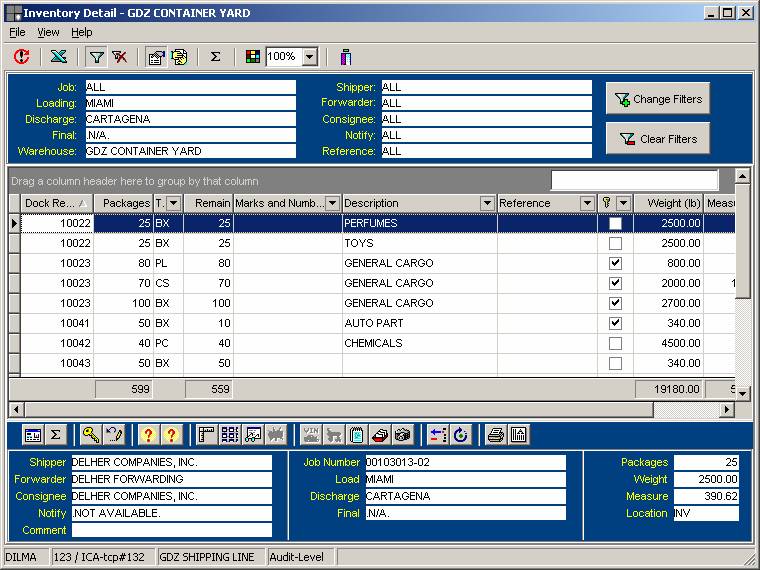760x570 pixels.
Task: Check the checkbox in the PERFUMES row
Action: pyautogui.click(x=615, y=223)
